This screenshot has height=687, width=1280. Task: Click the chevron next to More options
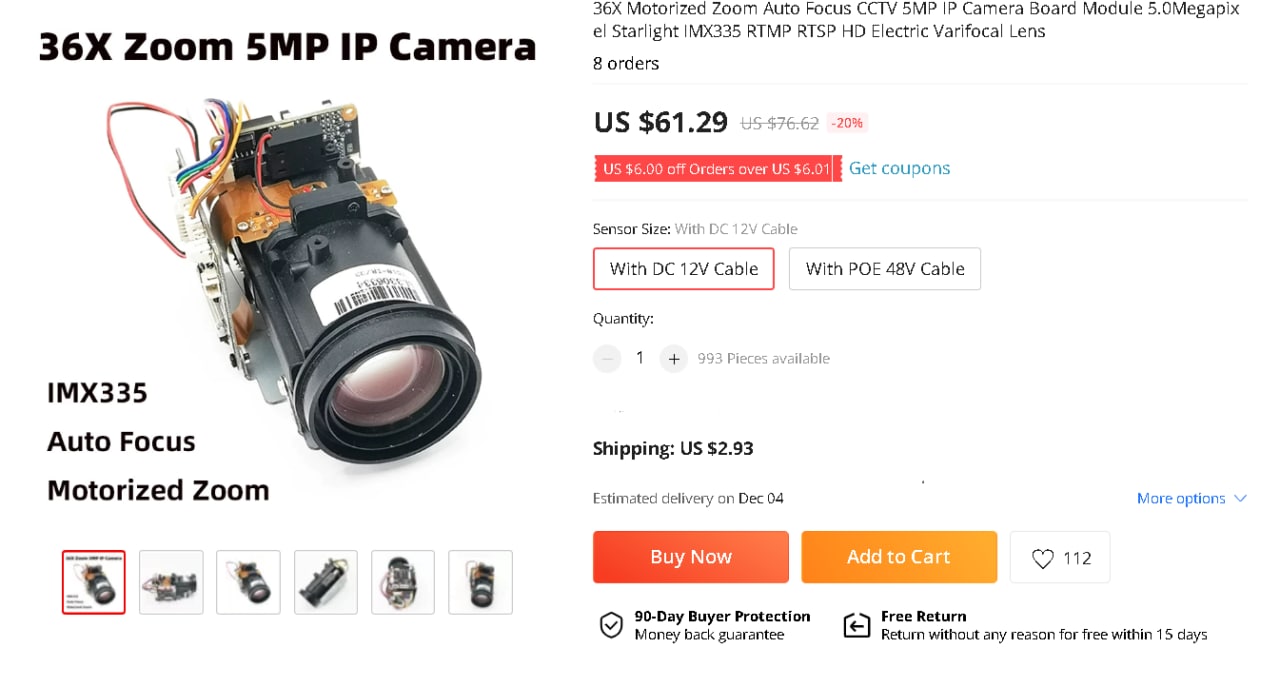tap(1240, 498)
